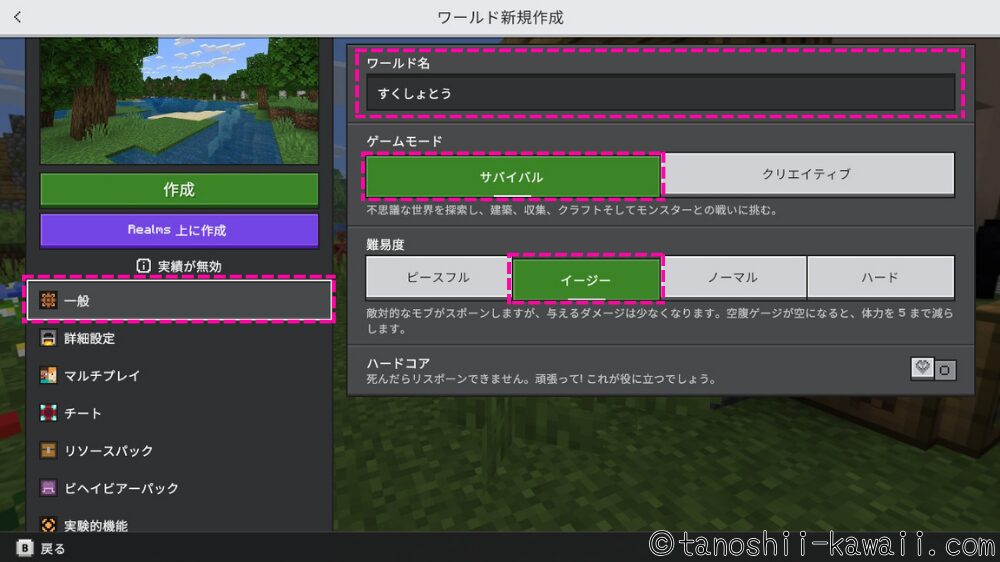
Task: Open the 一般 settings tab
Action: tap(179, 300)
